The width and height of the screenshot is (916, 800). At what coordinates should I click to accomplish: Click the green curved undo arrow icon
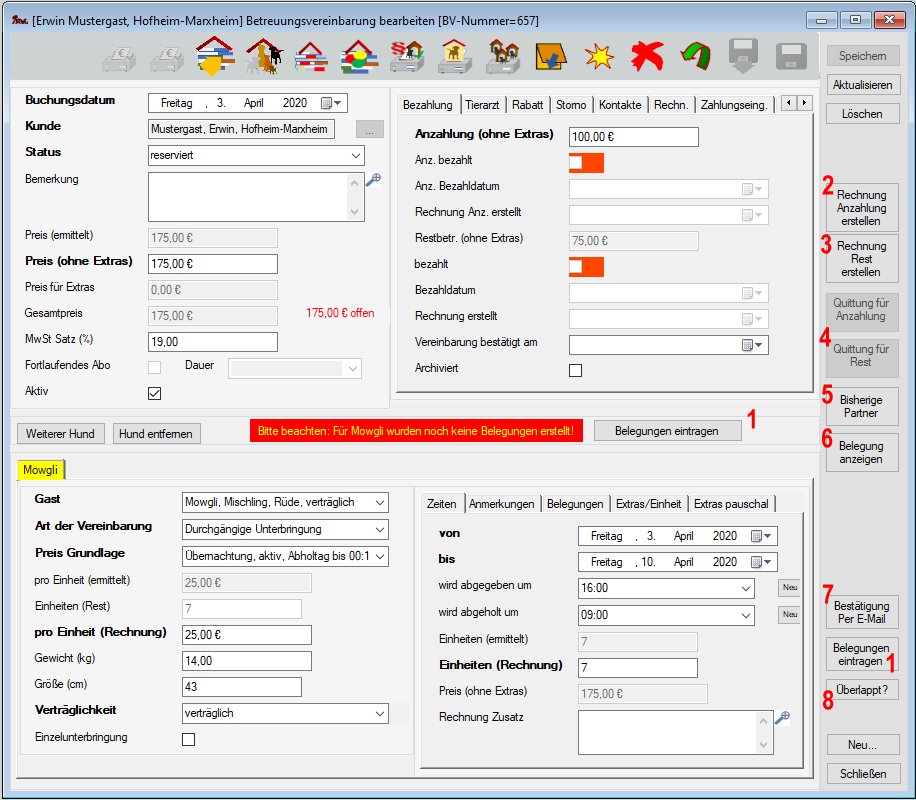coord(694,57)
